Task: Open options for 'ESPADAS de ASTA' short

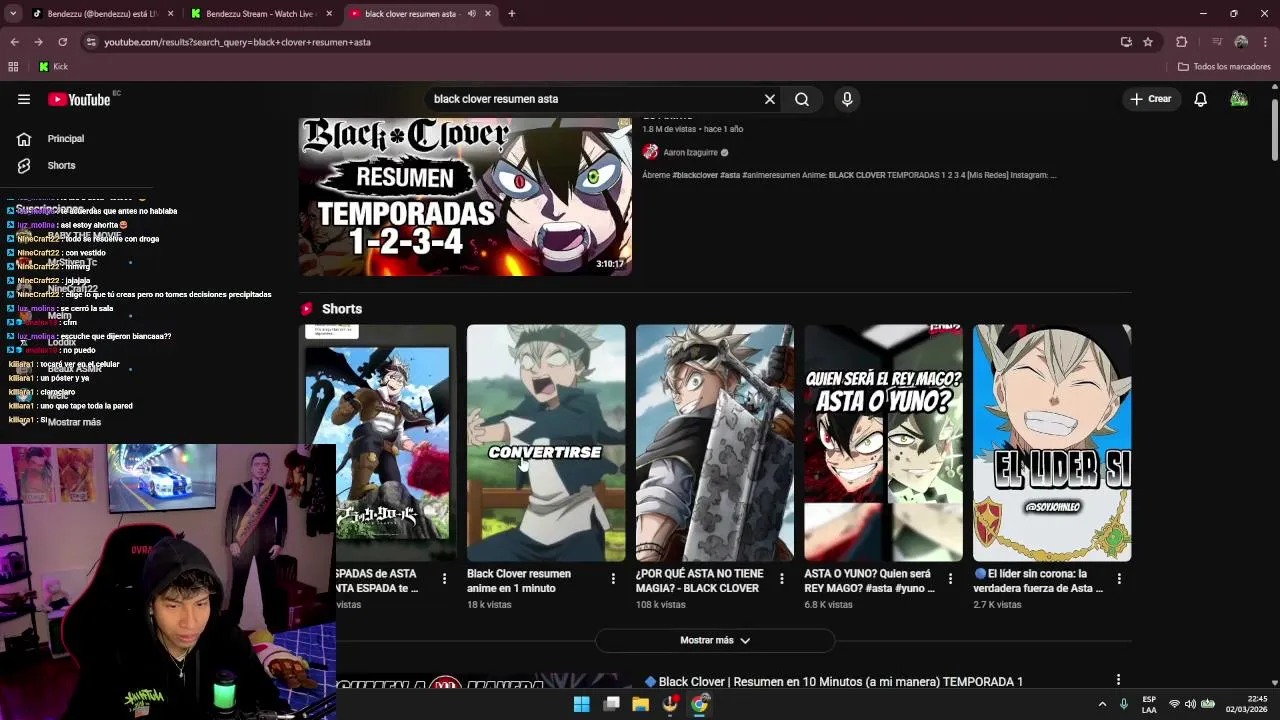Action: click(444, 578)
